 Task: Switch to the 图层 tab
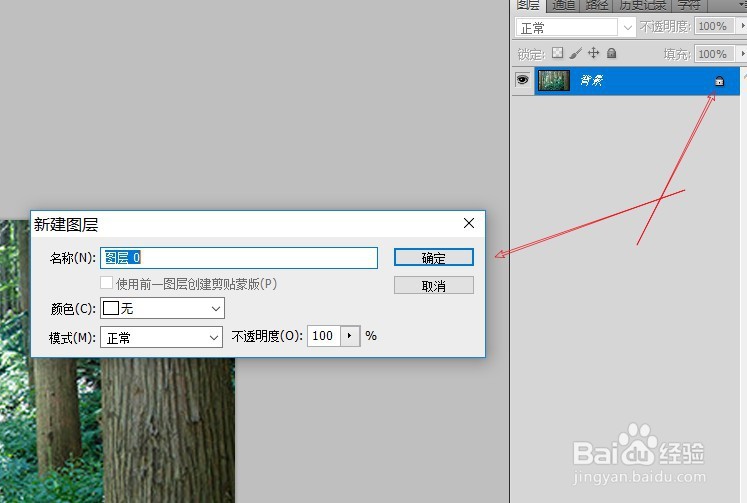pyautogui.click(x=528, y=5)
